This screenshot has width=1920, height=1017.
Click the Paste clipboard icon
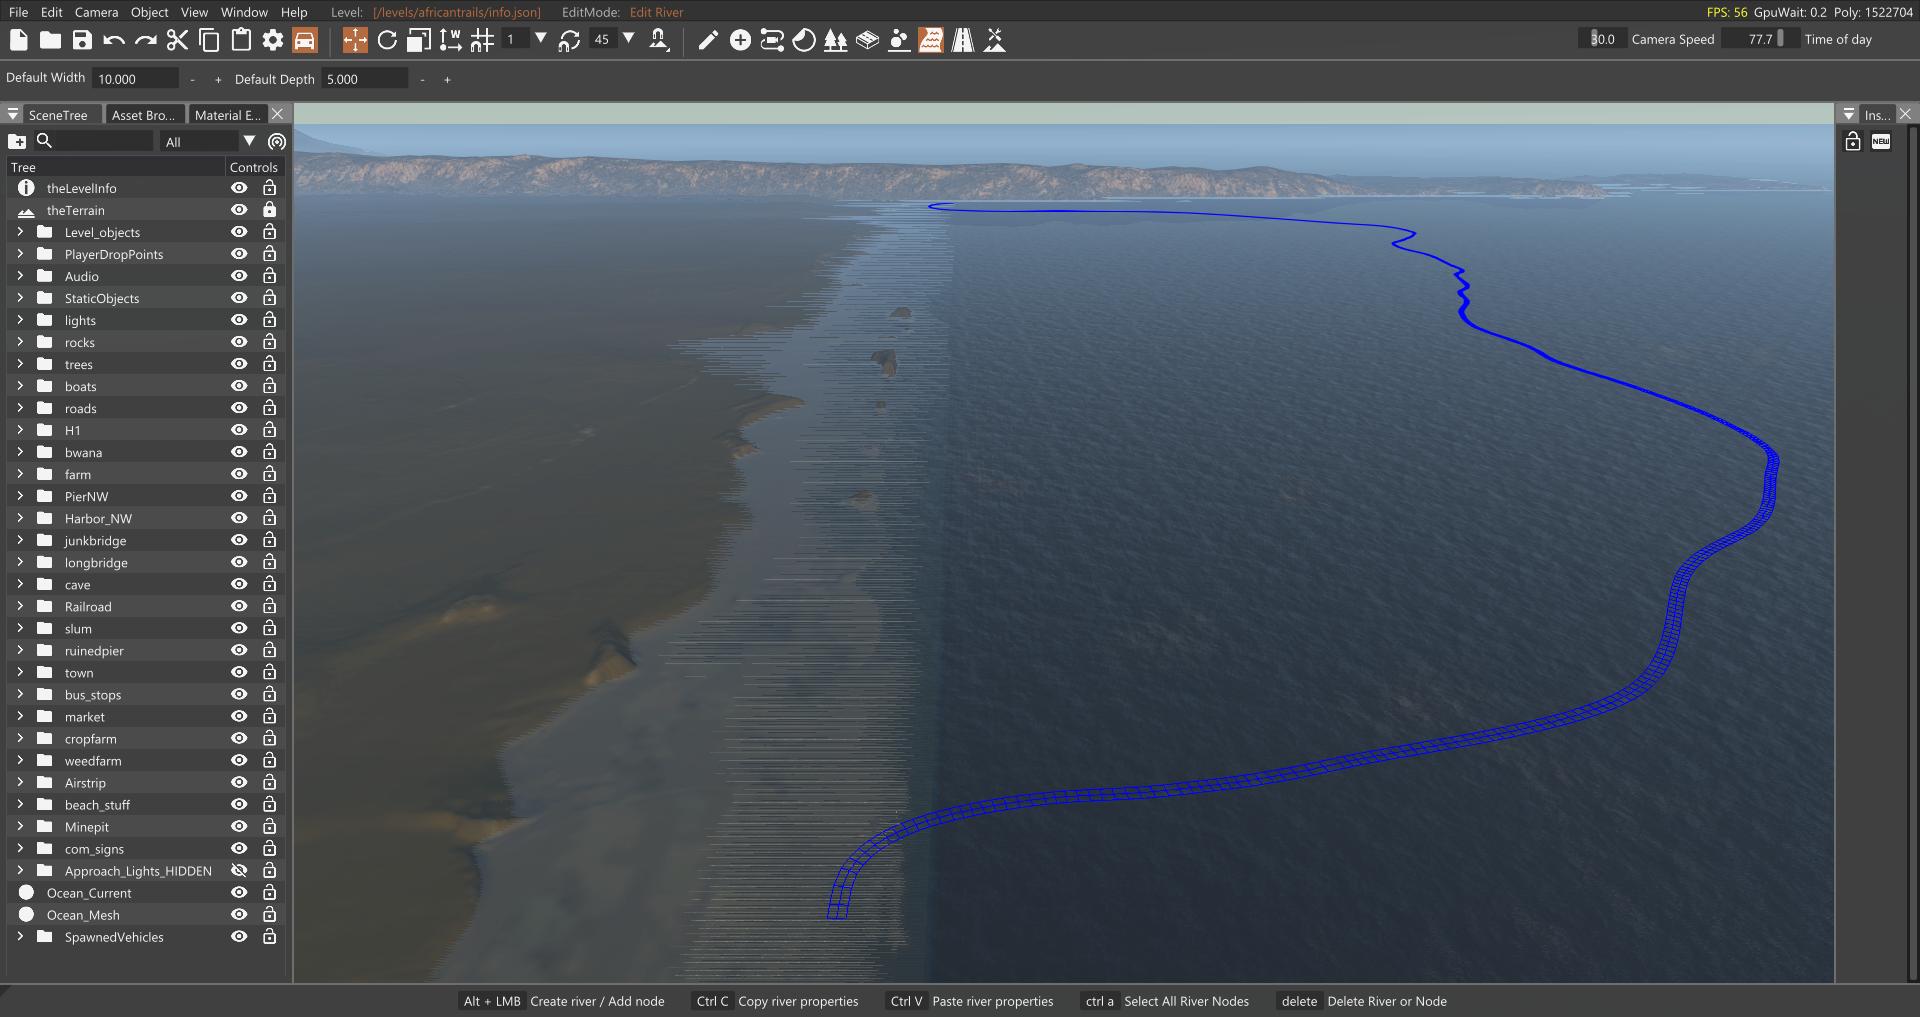tap(241, 40)
